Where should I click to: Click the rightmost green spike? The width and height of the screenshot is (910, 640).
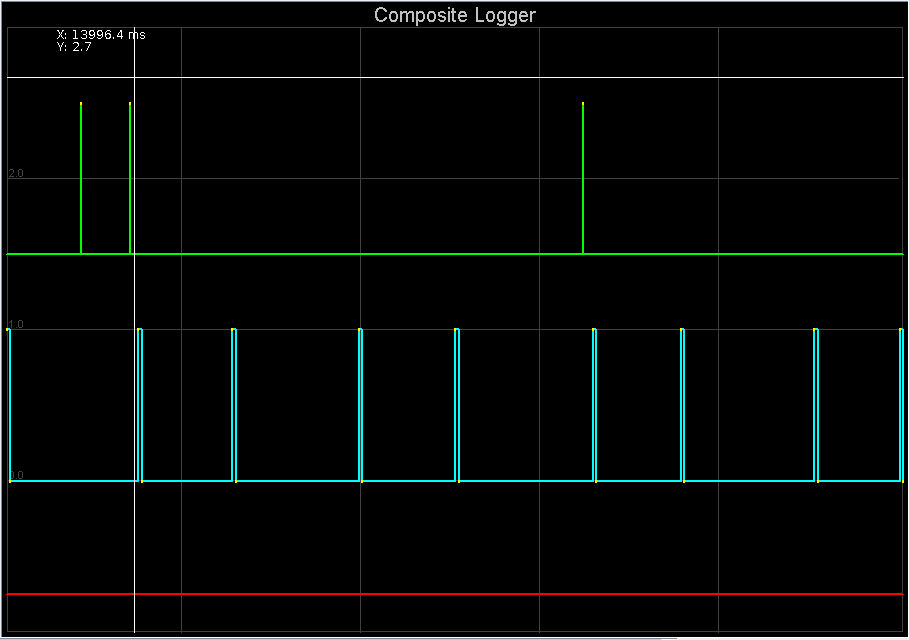point(583,178)
